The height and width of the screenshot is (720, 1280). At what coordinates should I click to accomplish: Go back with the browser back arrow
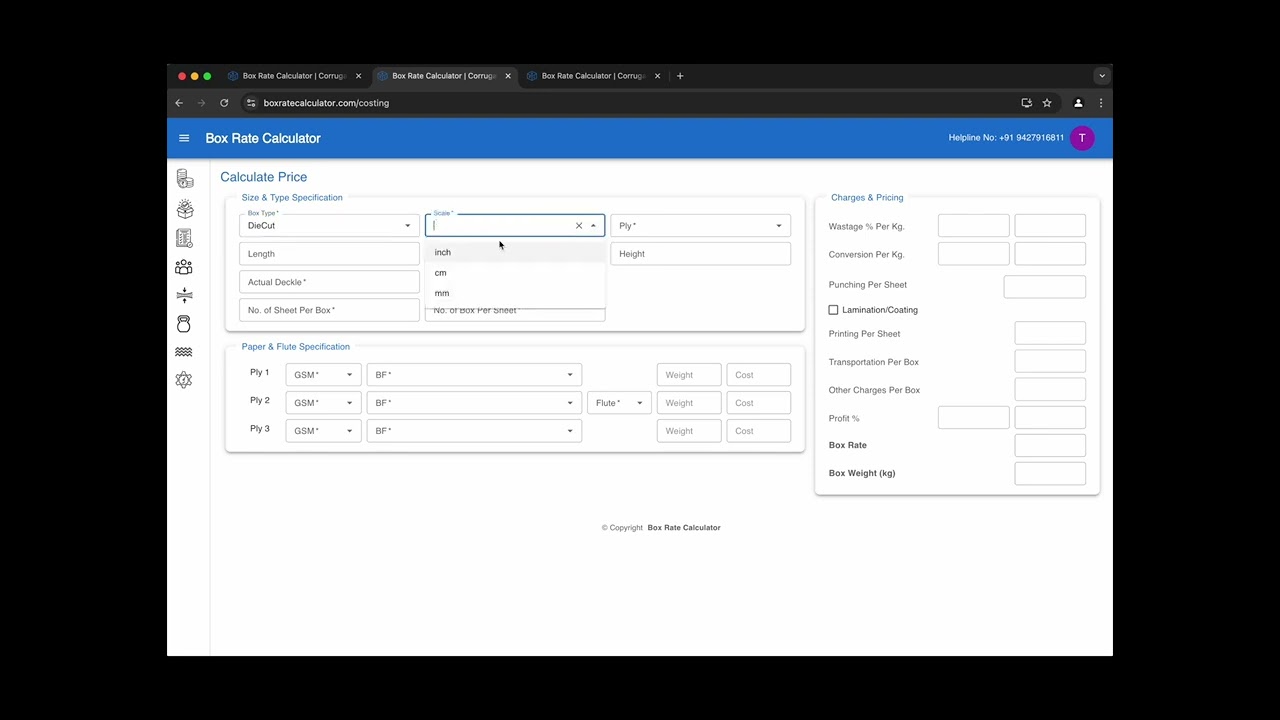(179, 103)
